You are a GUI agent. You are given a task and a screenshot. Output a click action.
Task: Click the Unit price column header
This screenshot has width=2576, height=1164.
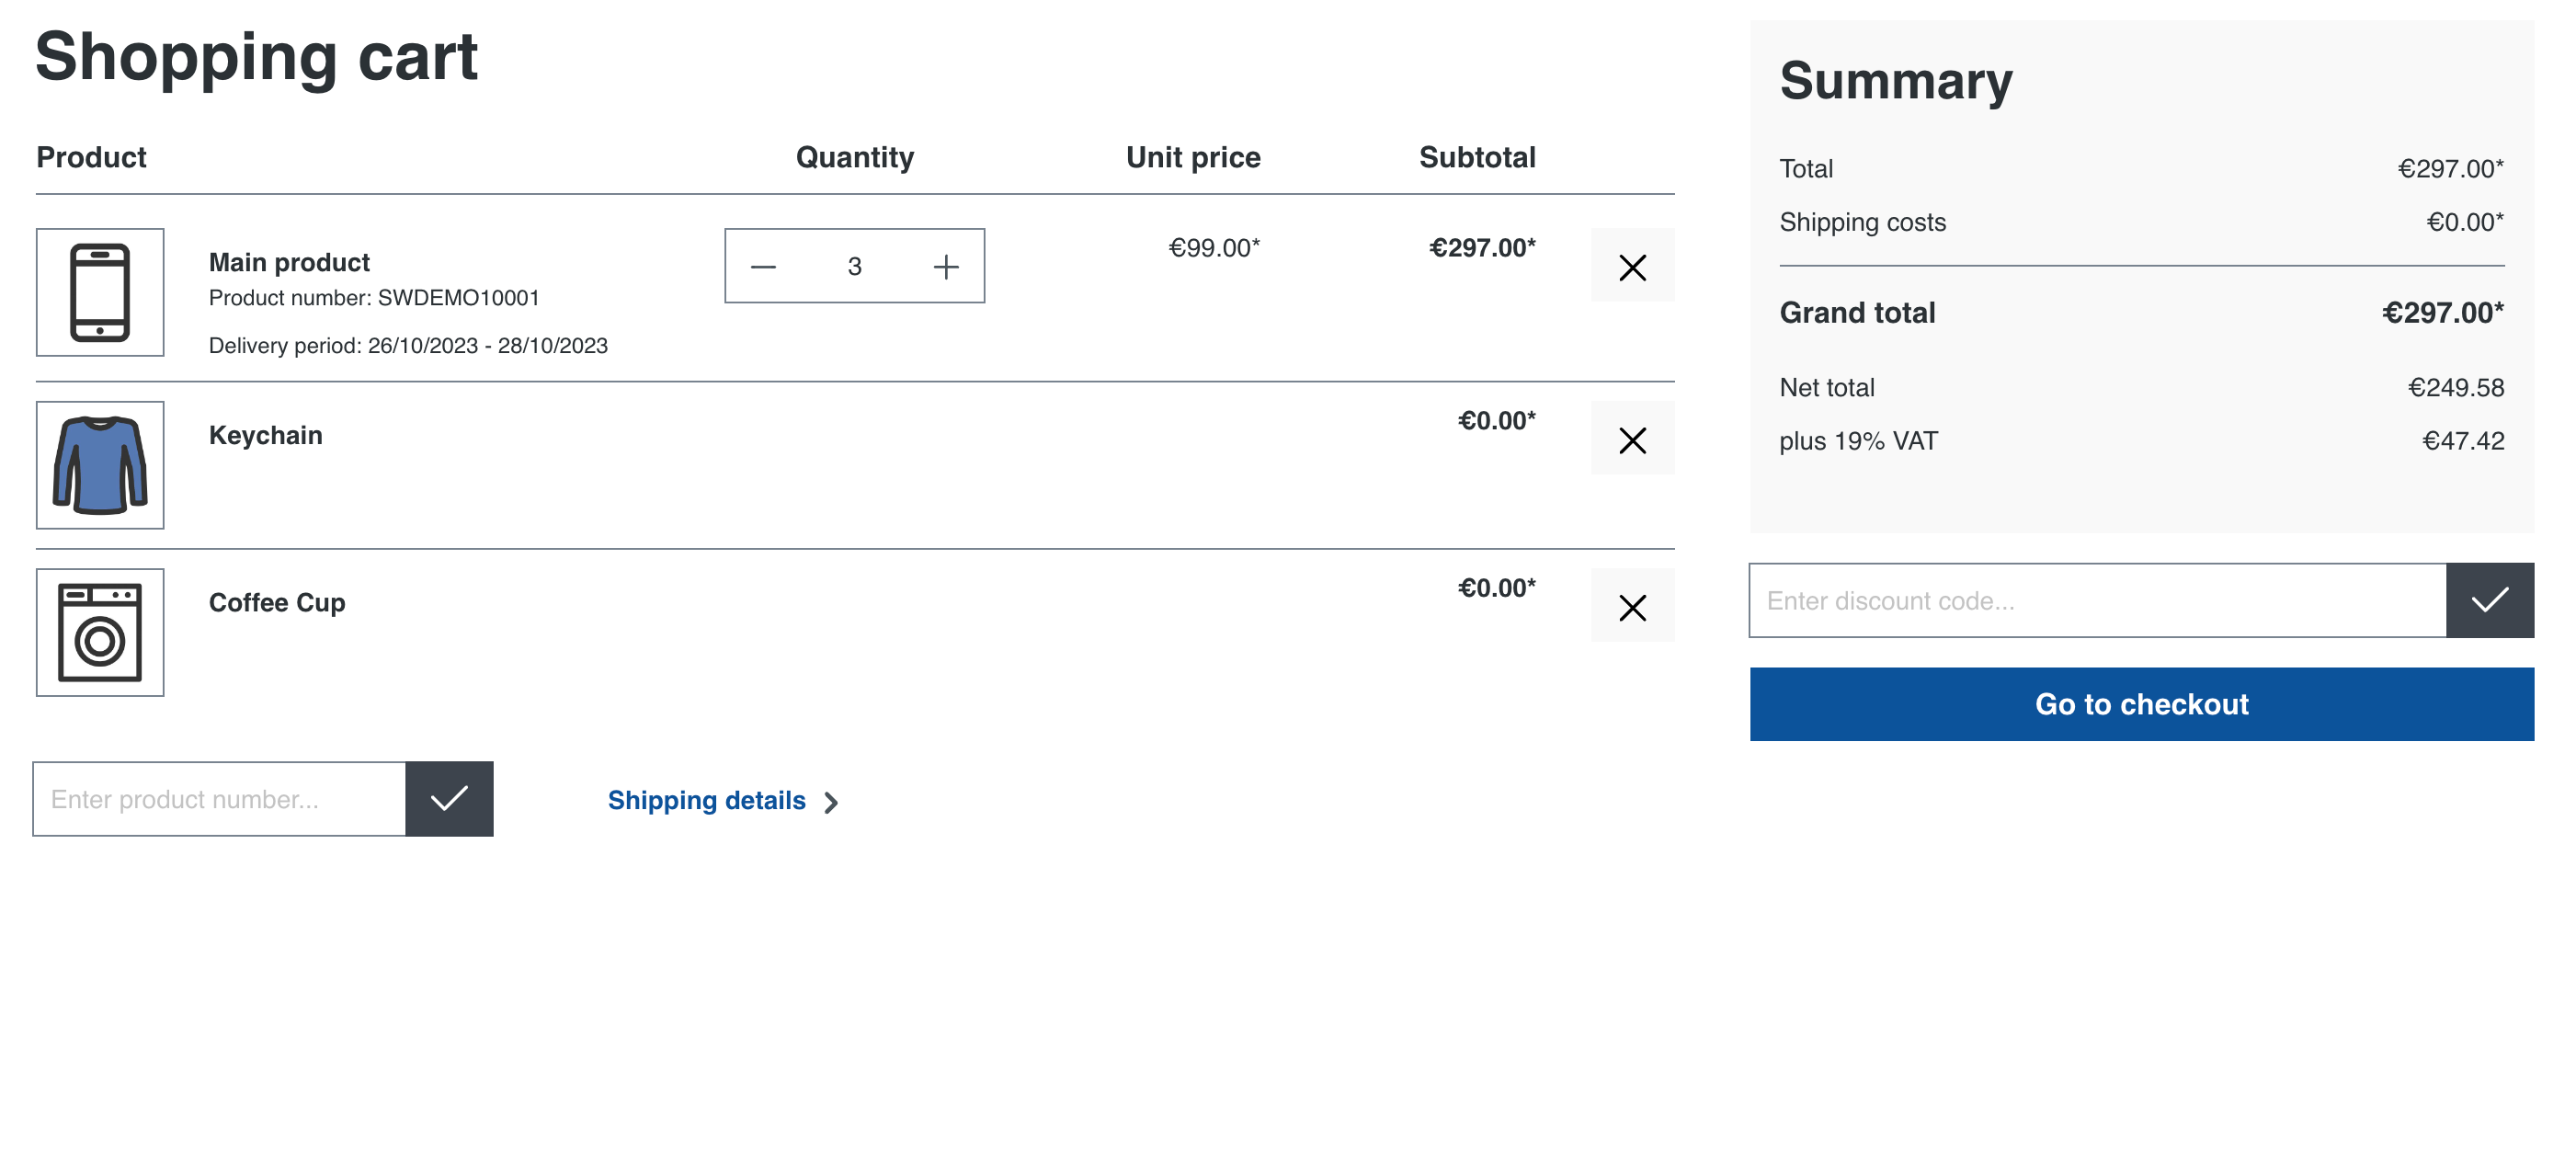click(1193, 157)
